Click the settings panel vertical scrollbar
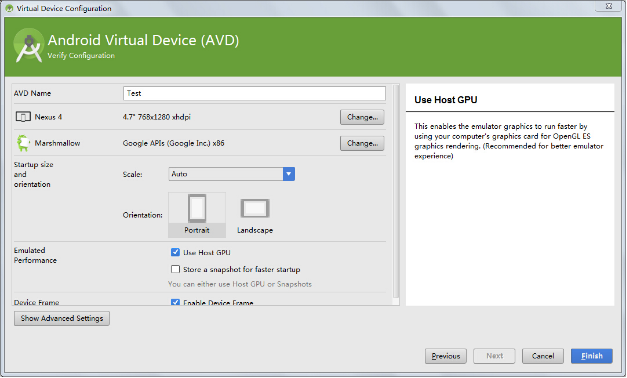Screen dimensions: 627x378 (x=396, y=191)
